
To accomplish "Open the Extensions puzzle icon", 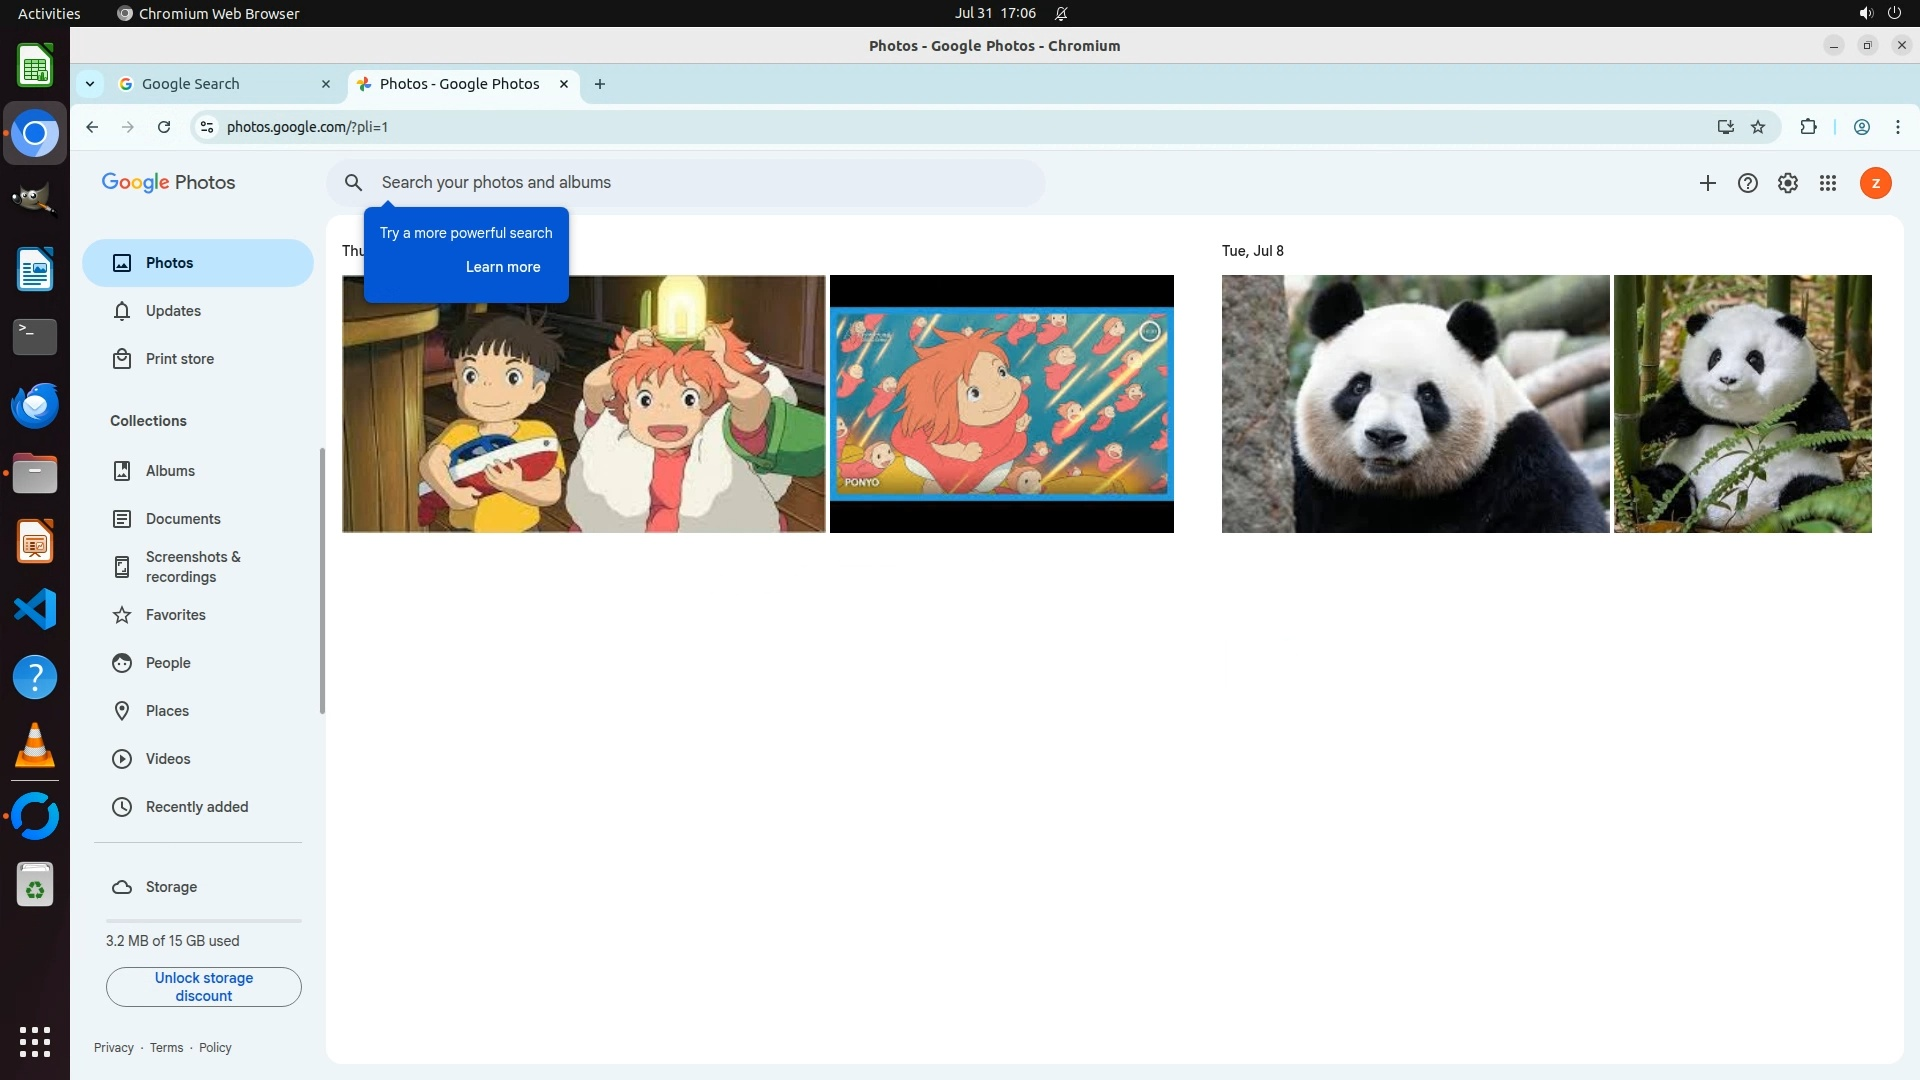I will pyautogui.click(x=1808, y=127).
